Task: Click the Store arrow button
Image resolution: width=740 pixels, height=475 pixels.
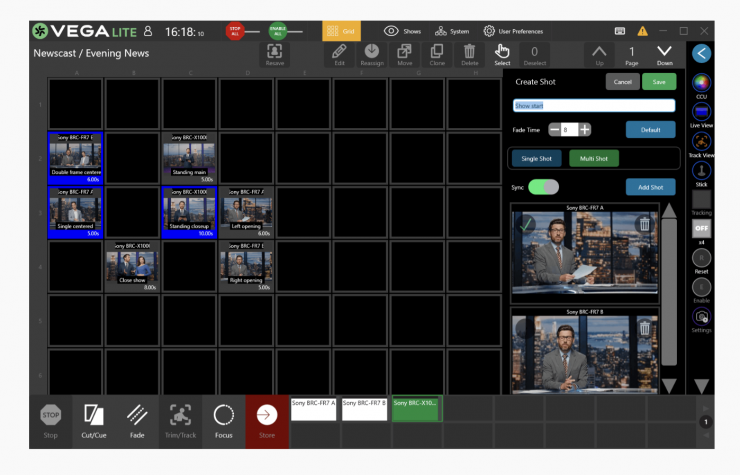Action: pyautogui.click(x=267, y=415)
